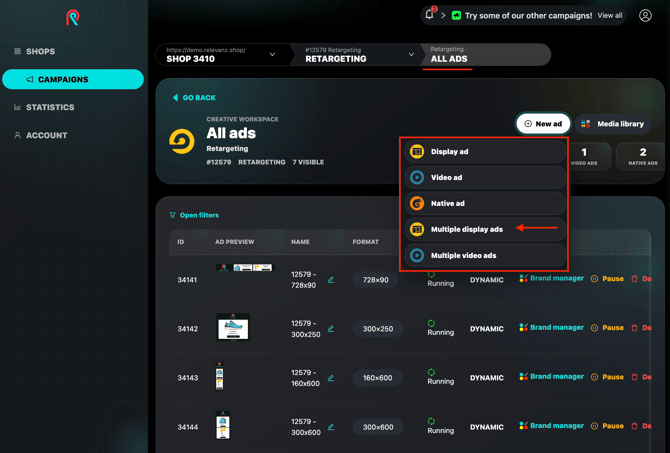Image resolution: width=670 pixels, height=453 pixels.
Task: Edit name of ad 34141
Action: [x=330, y=280]
